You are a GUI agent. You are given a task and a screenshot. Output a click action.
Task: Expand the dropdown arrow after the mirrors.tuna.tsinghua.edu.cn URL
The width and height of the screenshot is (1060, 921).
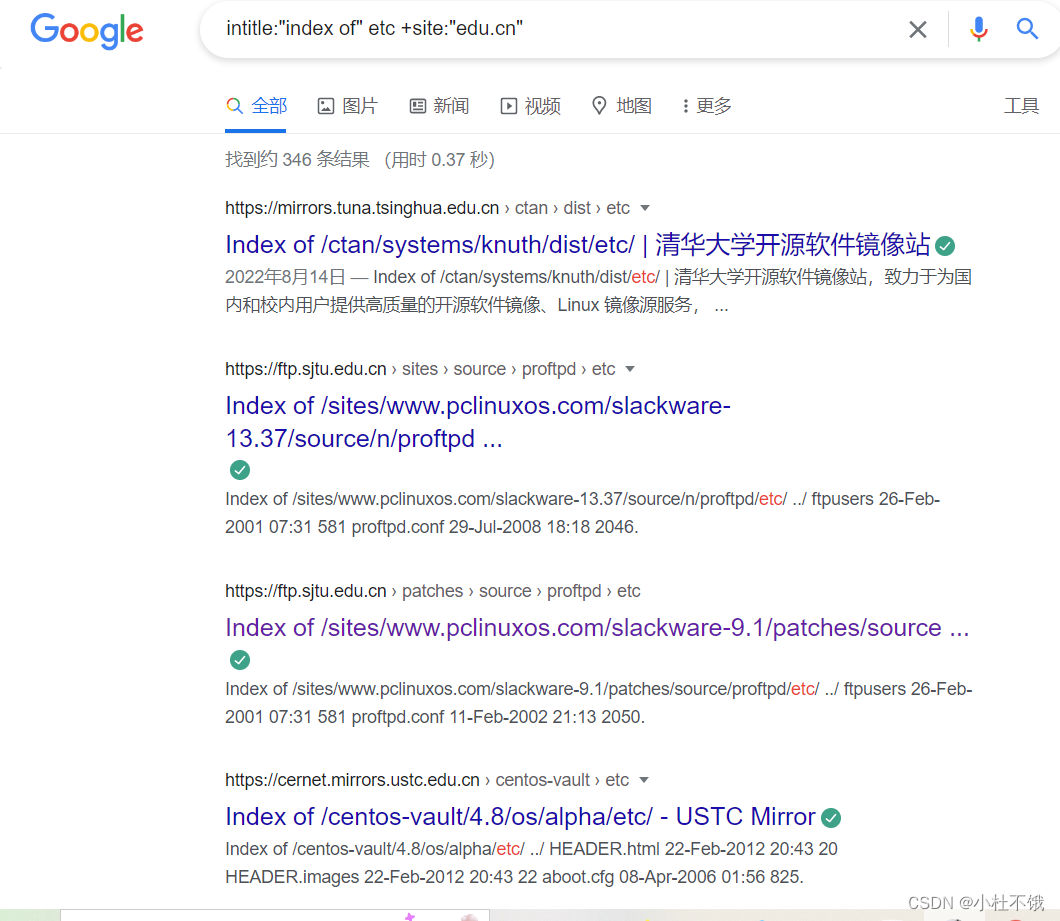[645, 208]
